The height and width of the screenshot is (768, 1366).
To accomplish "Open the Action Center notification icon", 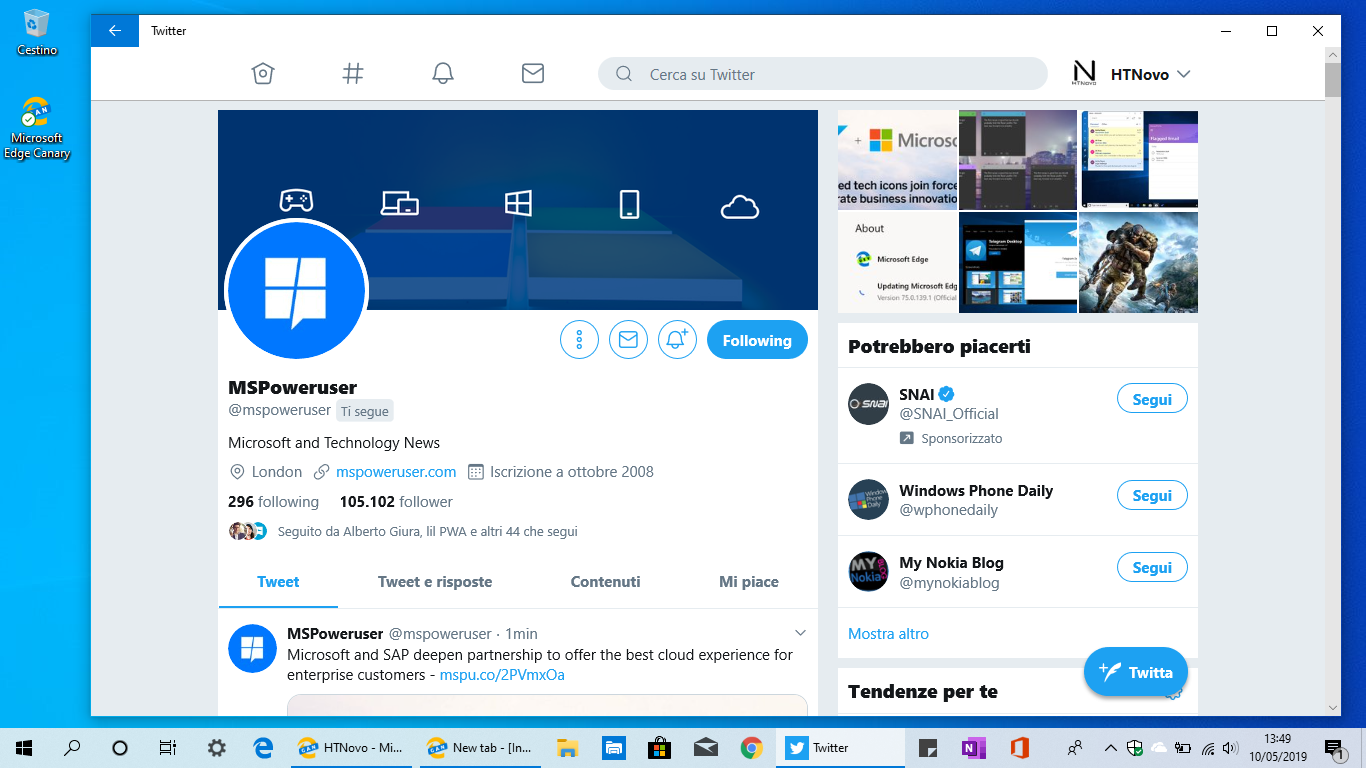I will (1333, 747).
